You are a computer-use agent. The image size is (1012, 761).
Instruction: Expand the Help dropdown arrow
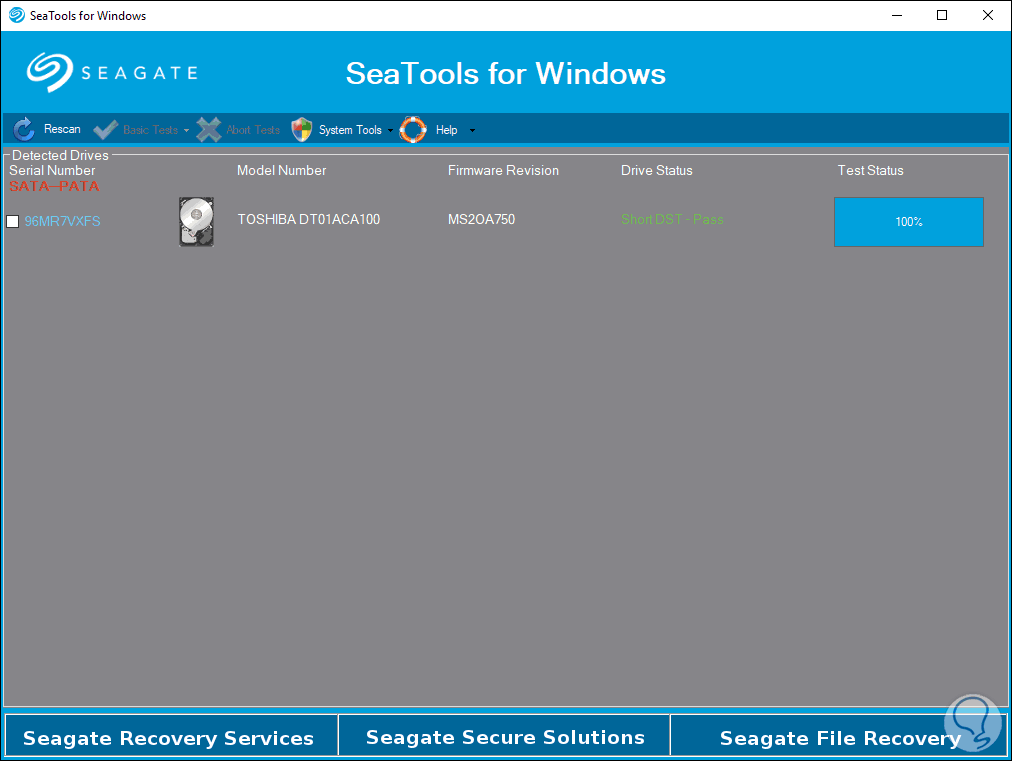pos(472,130)
